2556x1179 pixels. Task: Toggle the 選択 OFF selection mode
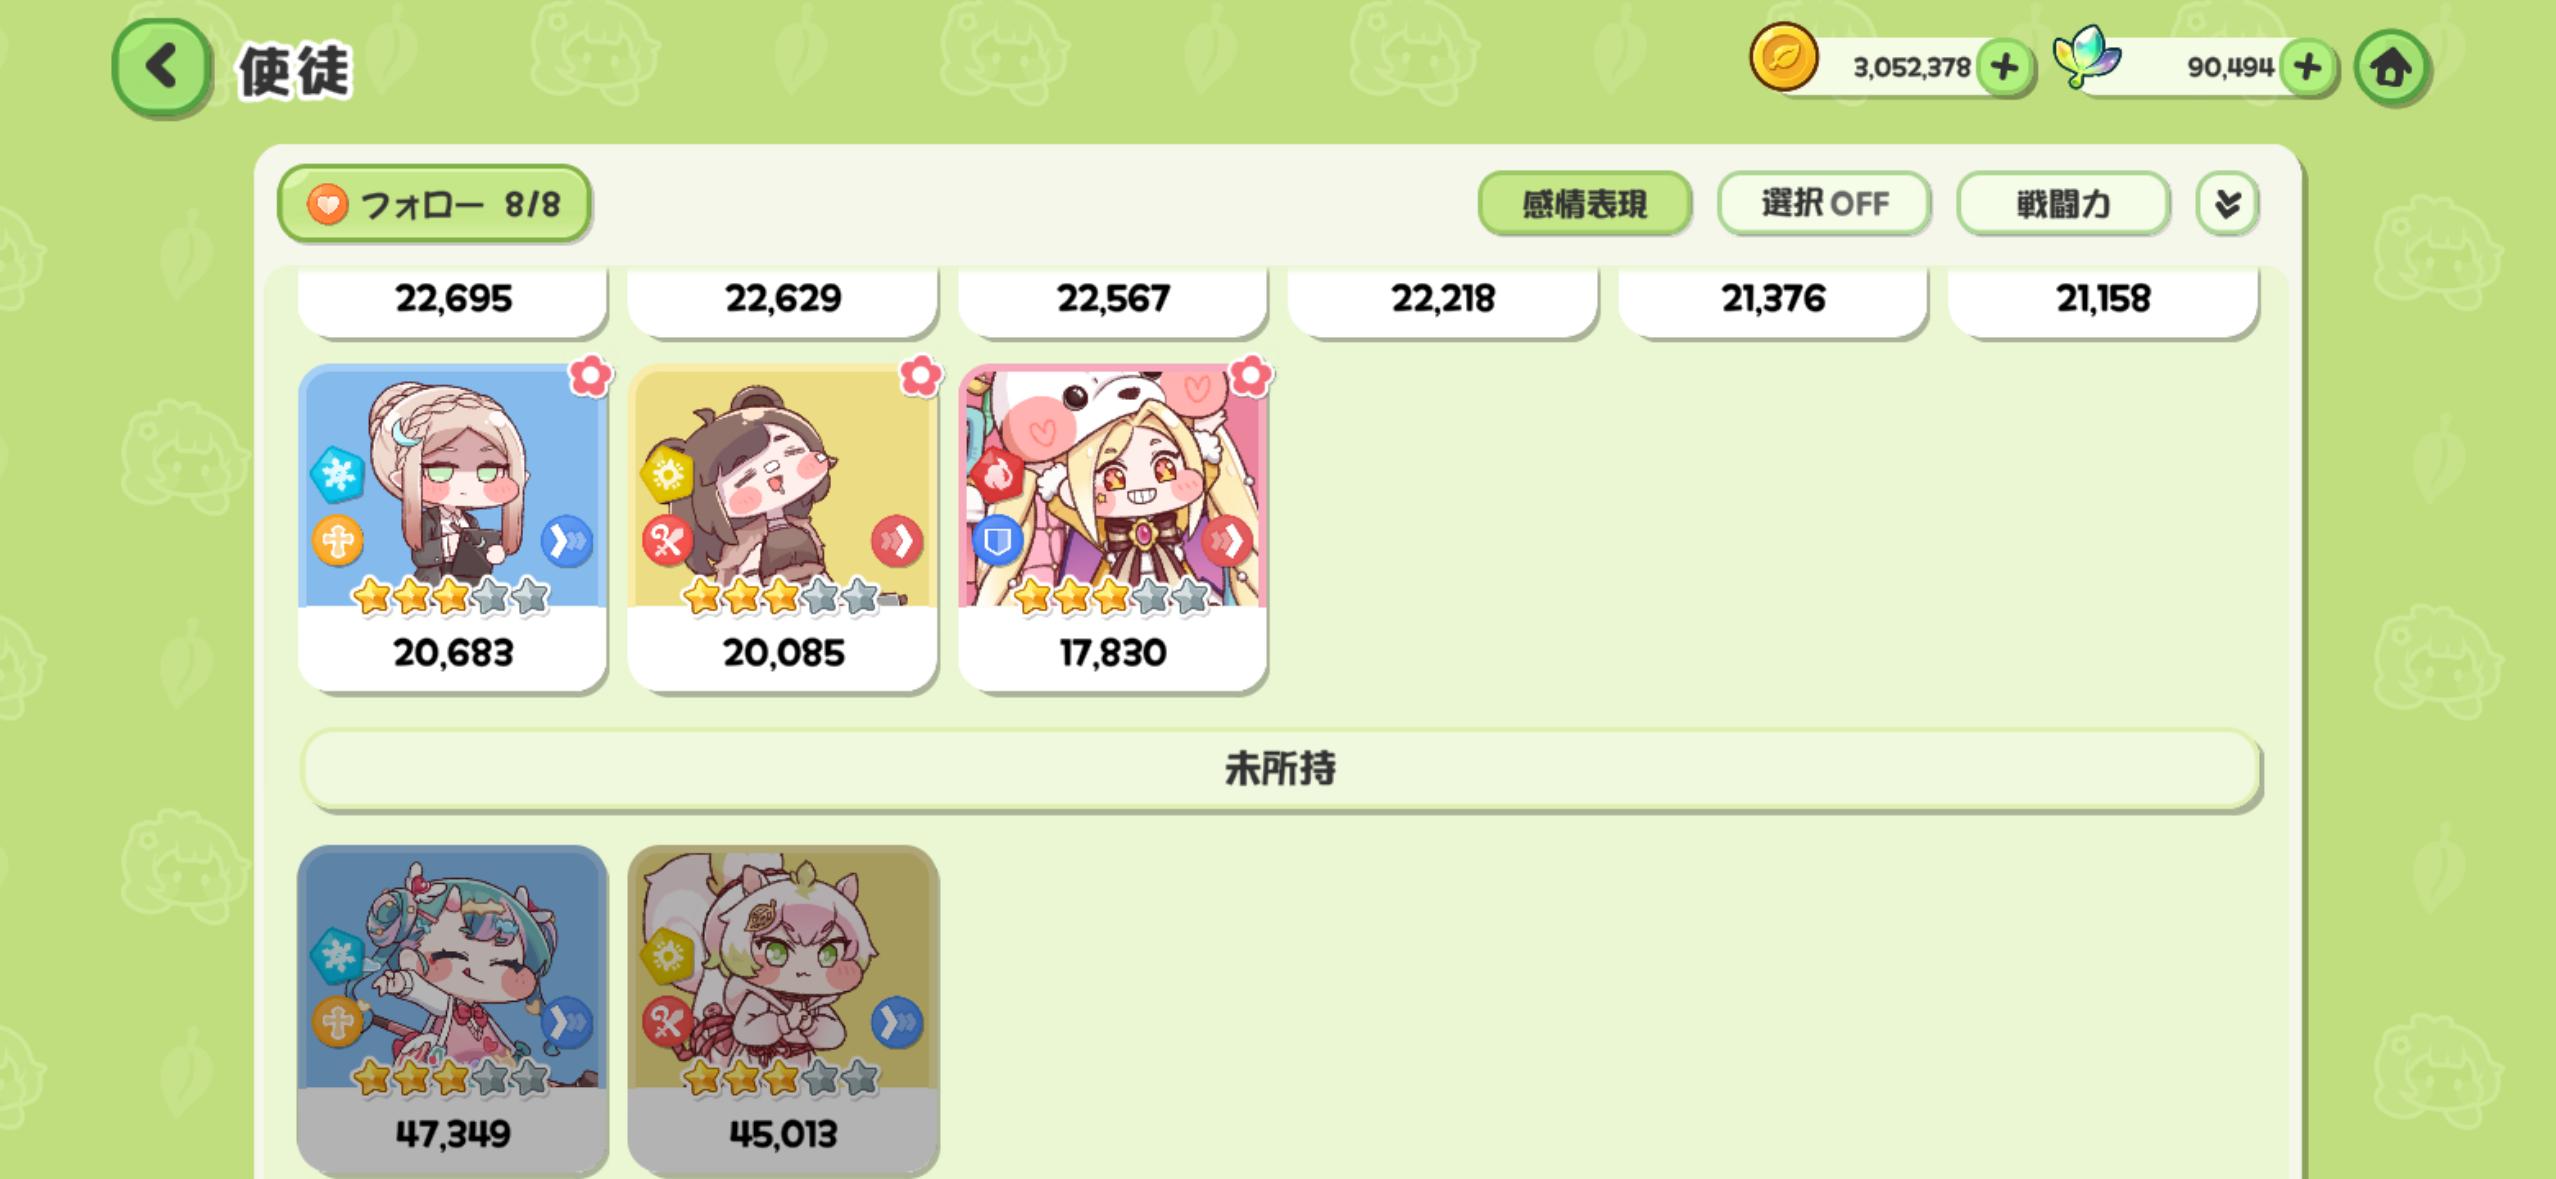click(x=1824, y=204)
